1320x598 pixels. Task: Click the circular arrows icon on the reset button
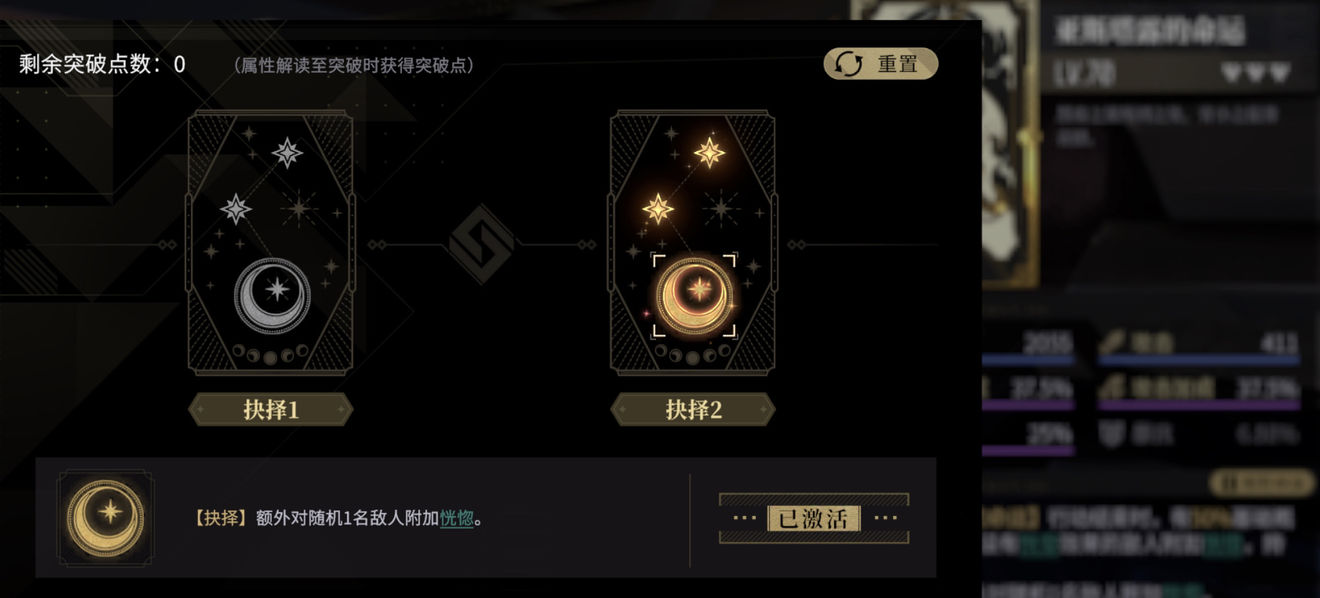click(x=849, y=64)
